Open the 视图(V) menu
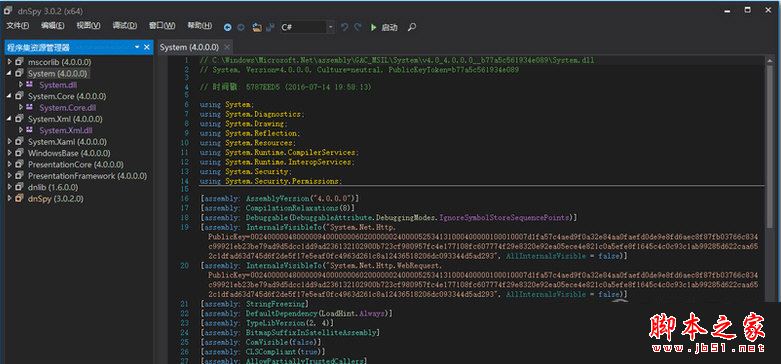781x364 pixels. point(89,25)
